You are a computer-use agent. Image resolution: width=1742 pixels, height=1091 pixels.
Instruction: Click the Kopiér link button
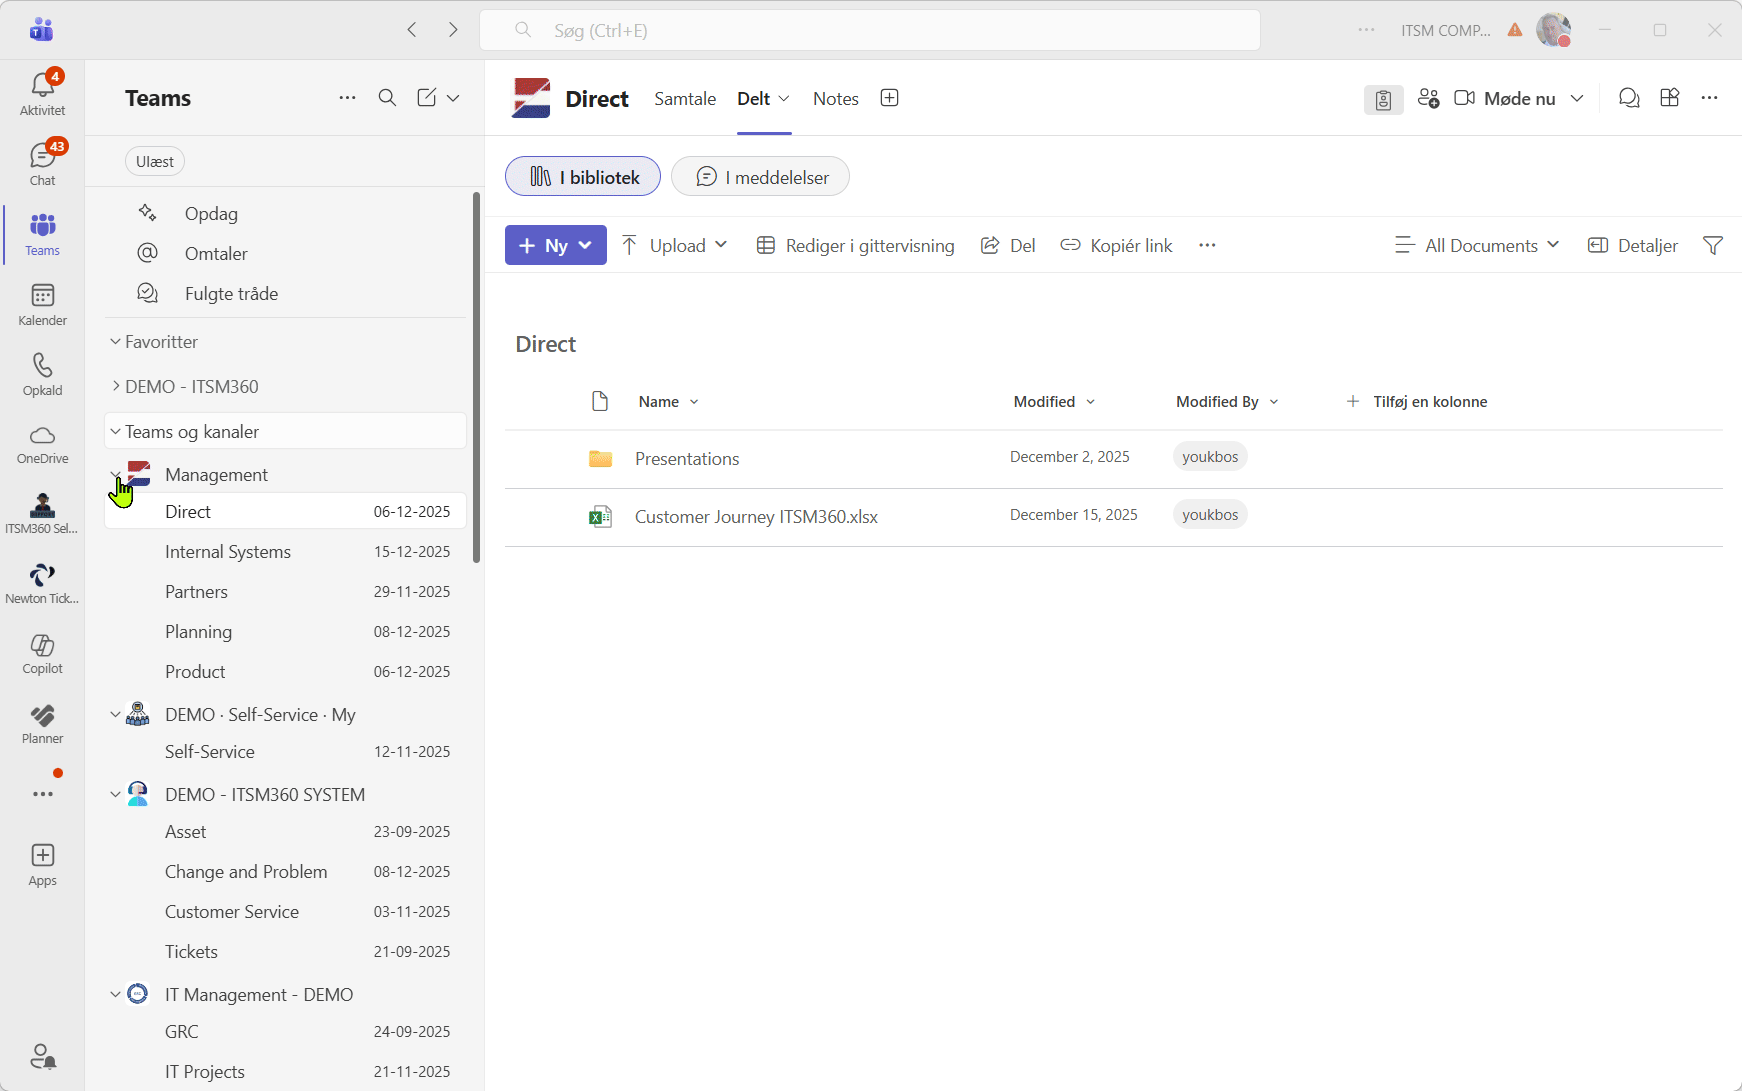(1117, 245)
